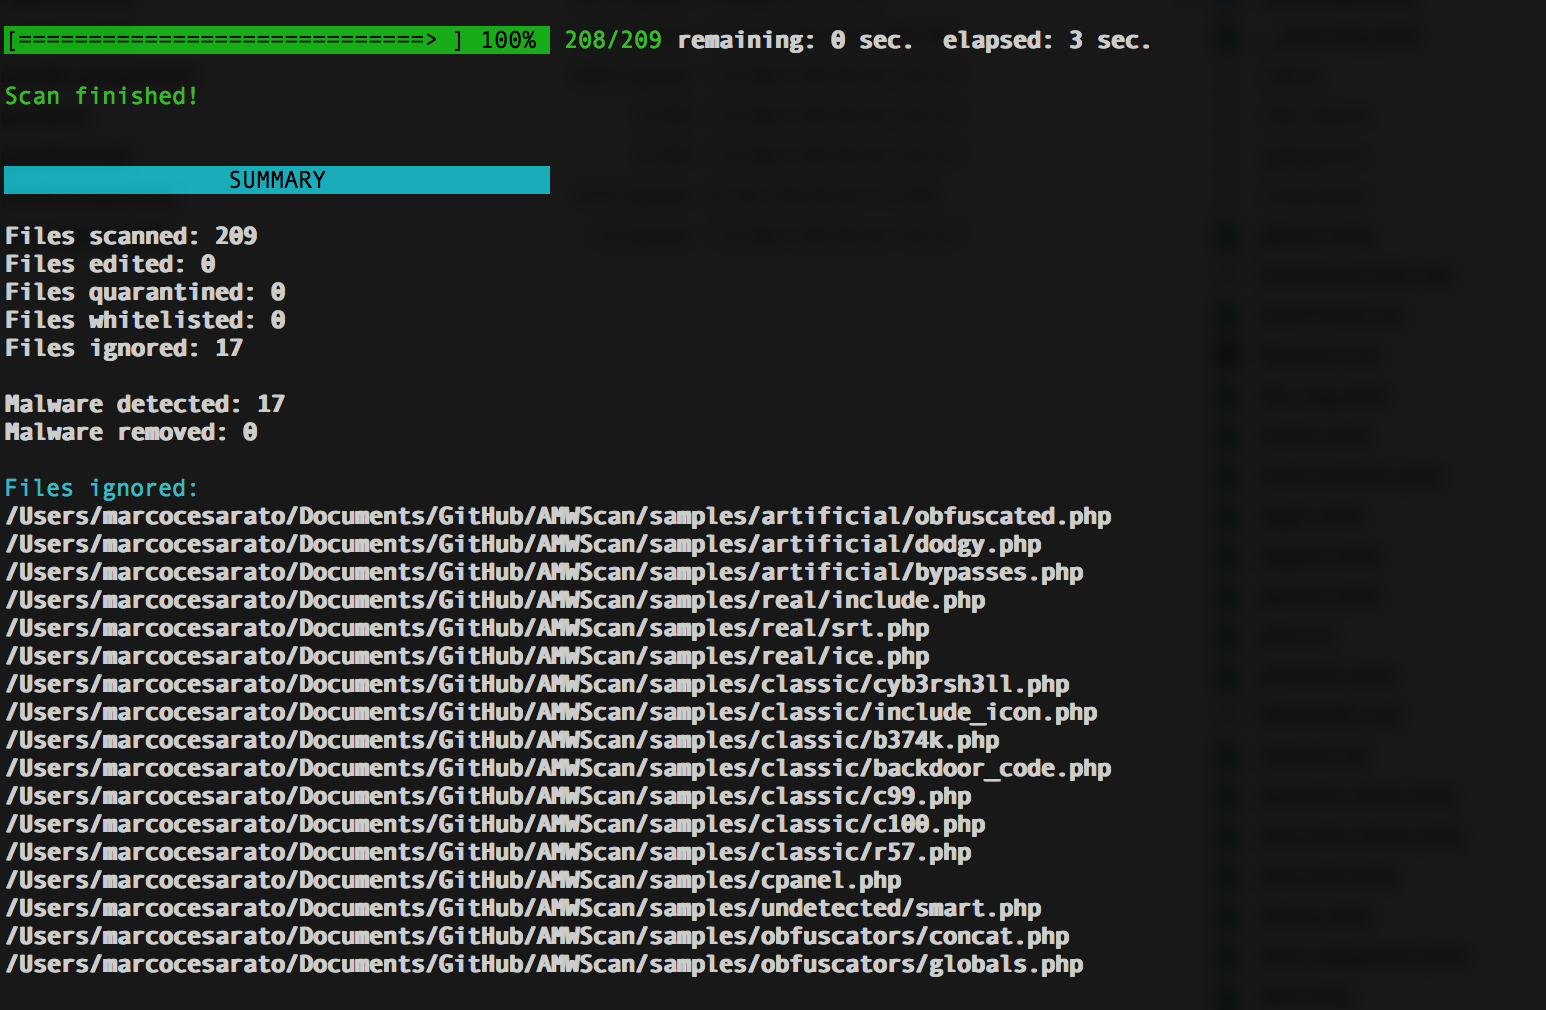Click the classic/c100.php path
Viewport: 1546px width, 1010px height.
(495, 824)
